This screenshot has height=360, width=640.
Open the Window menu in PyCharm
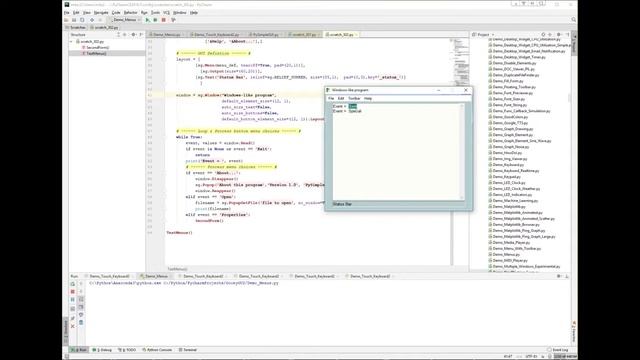[180, 13]
